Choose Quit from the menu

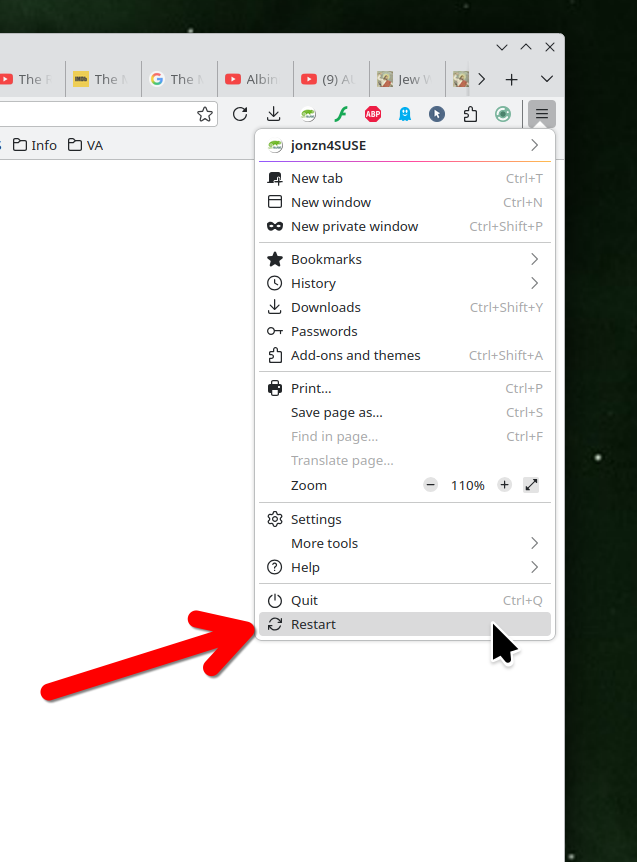(x=405, y=601)
